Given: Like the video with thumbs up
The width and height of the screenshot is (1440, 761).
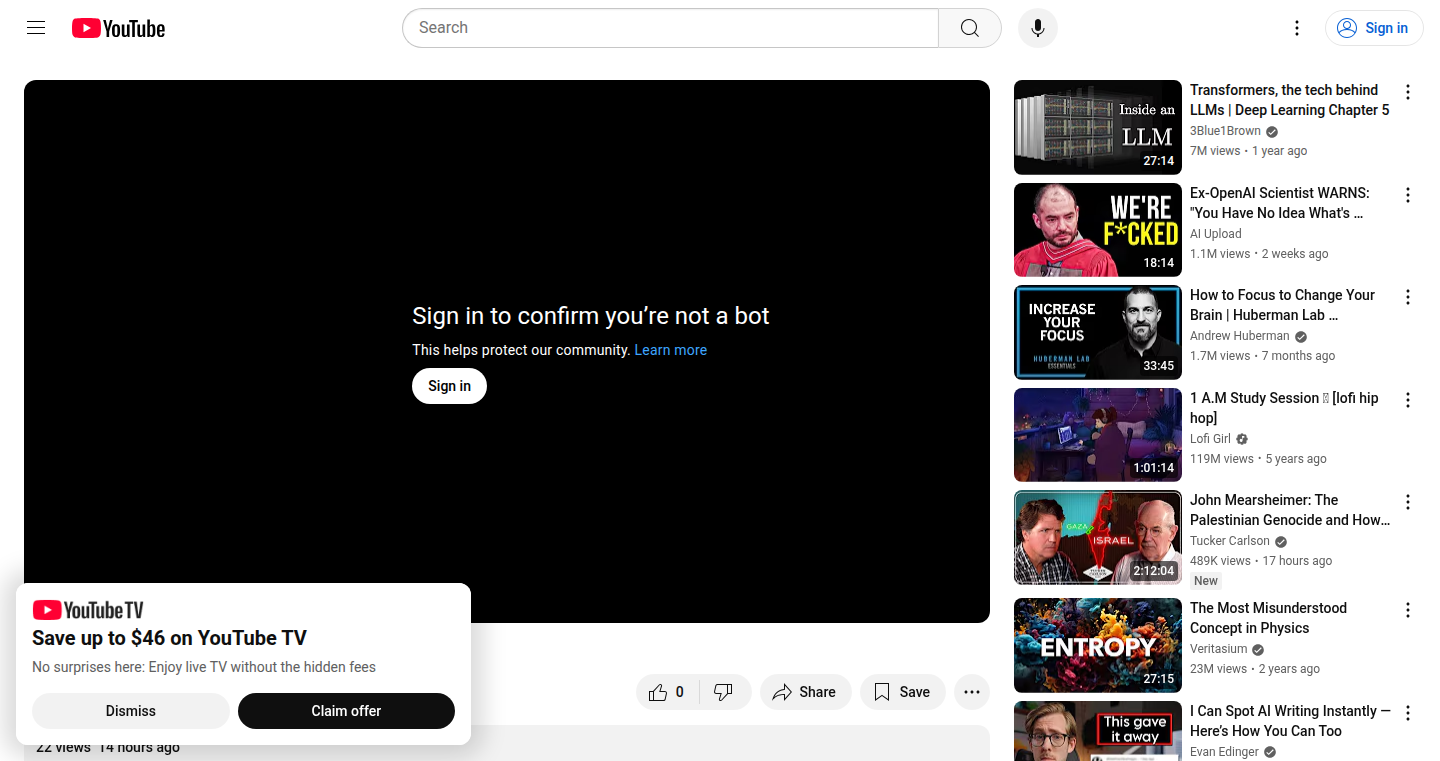Looking at the screenshot, I should 666,692.
